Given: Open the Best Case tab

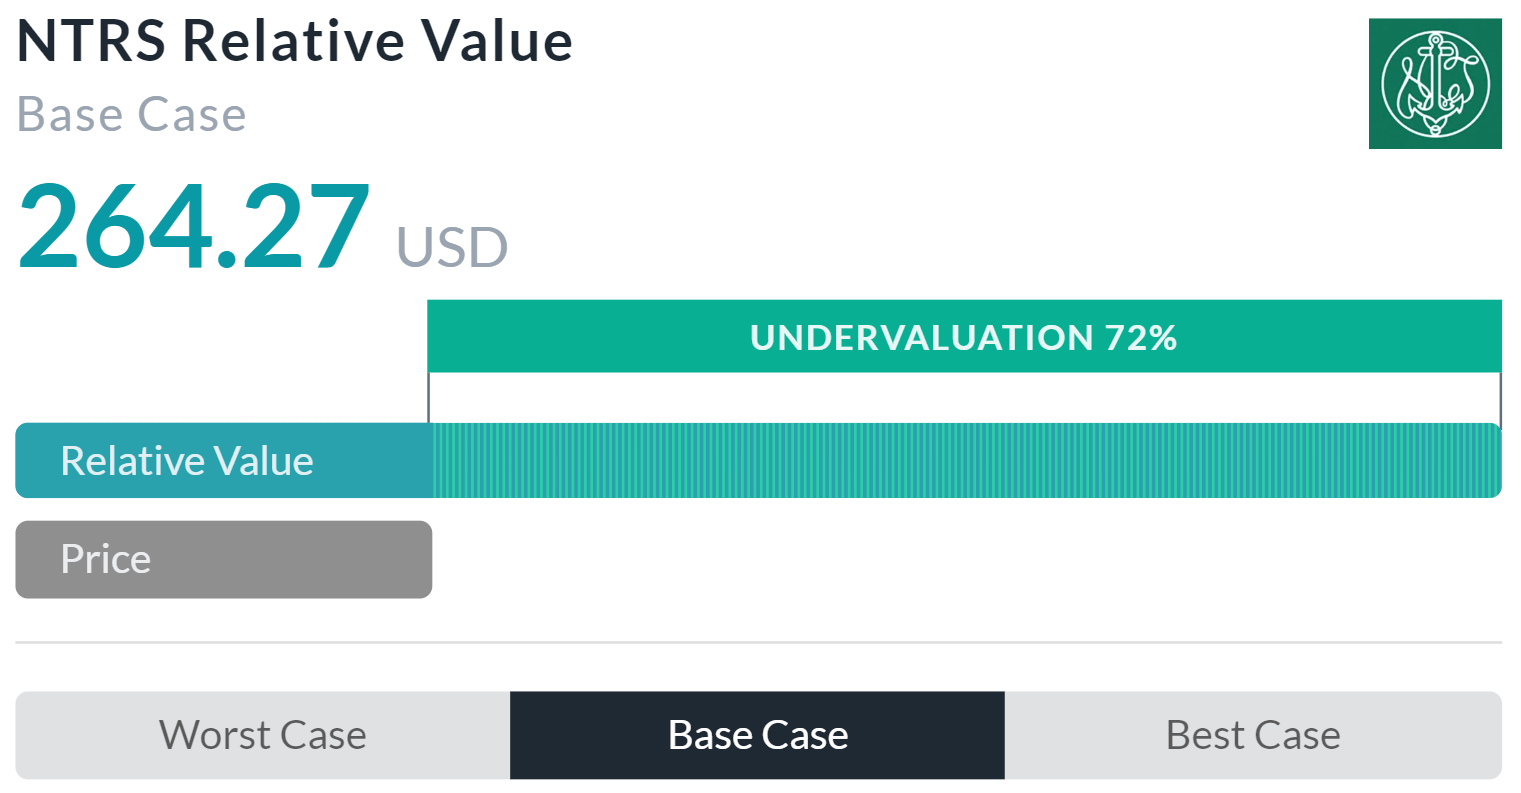Looking at the screenshot, I should (1253, 735).
